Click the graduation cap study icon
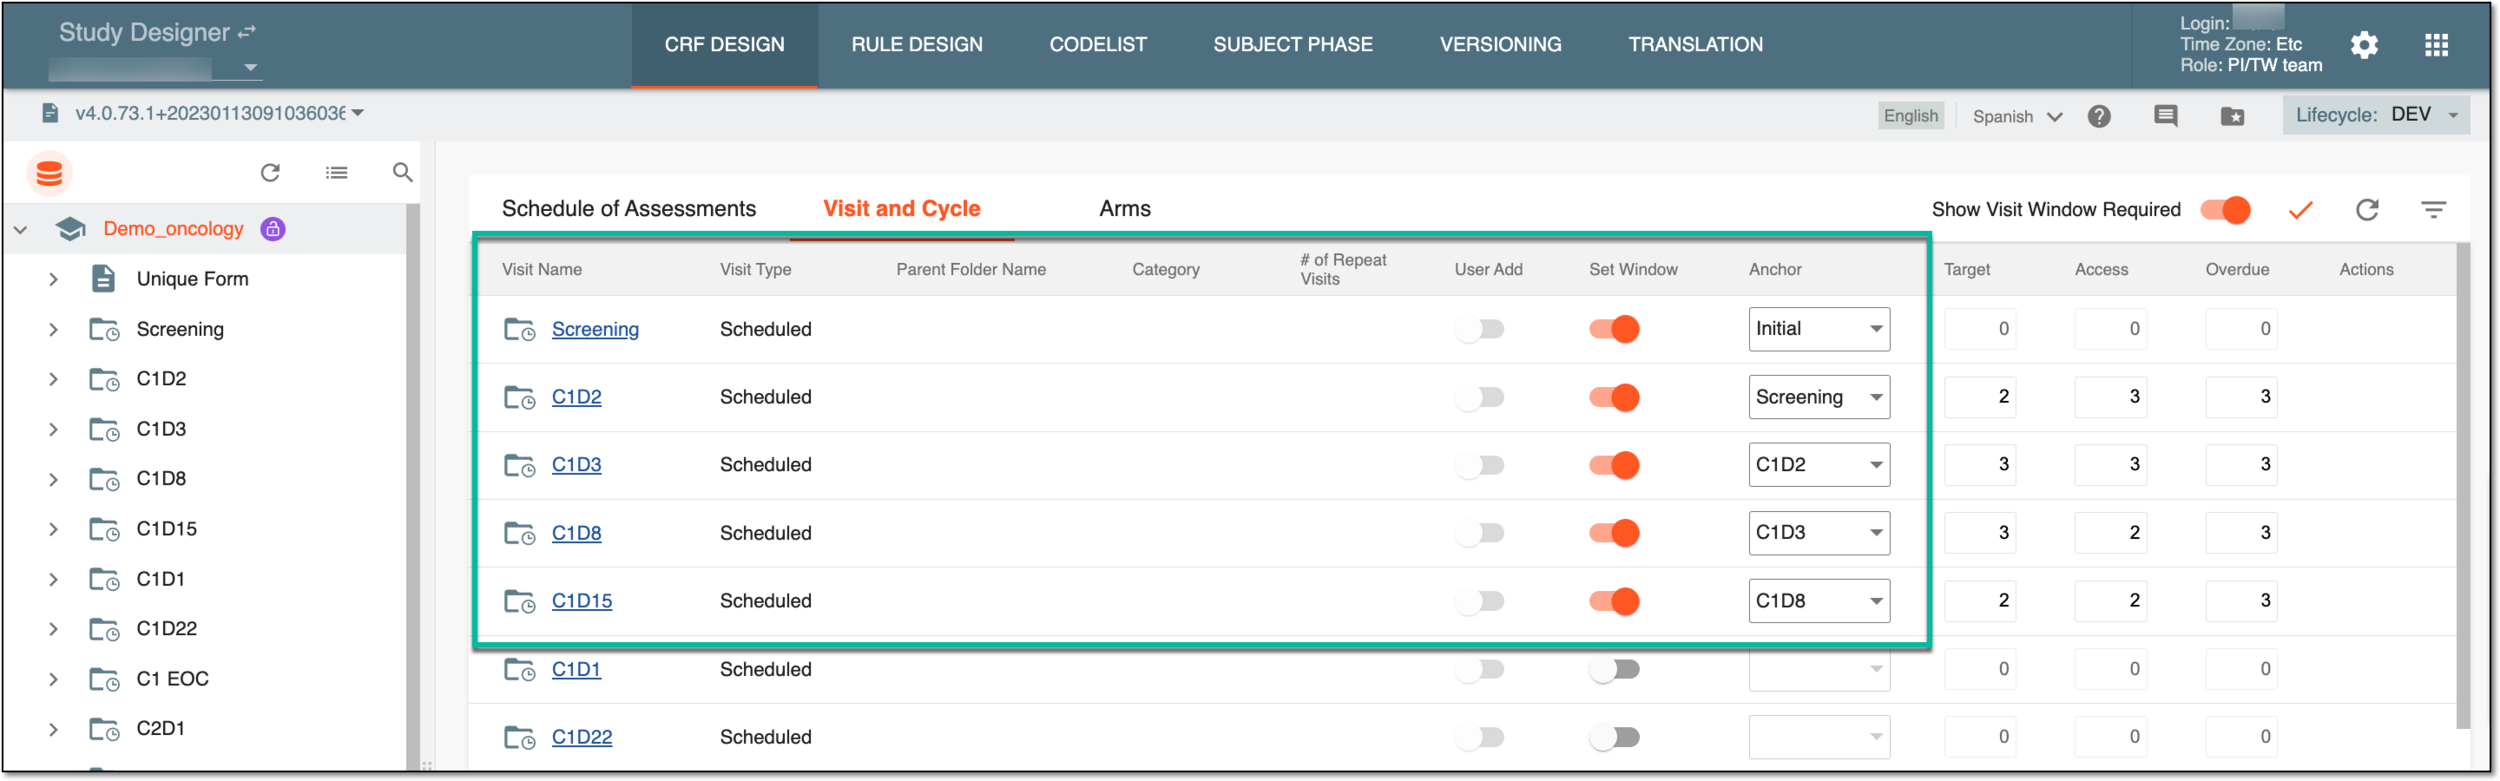 pyautogui.click(x=70, y=229)
